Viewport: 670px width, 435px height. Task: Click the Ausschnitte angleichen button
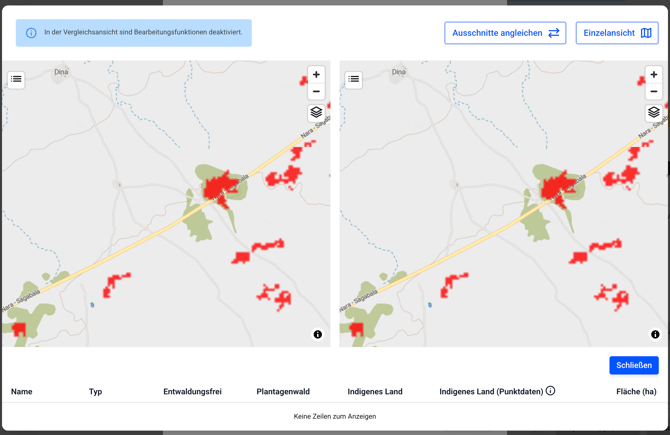[505, 33]
